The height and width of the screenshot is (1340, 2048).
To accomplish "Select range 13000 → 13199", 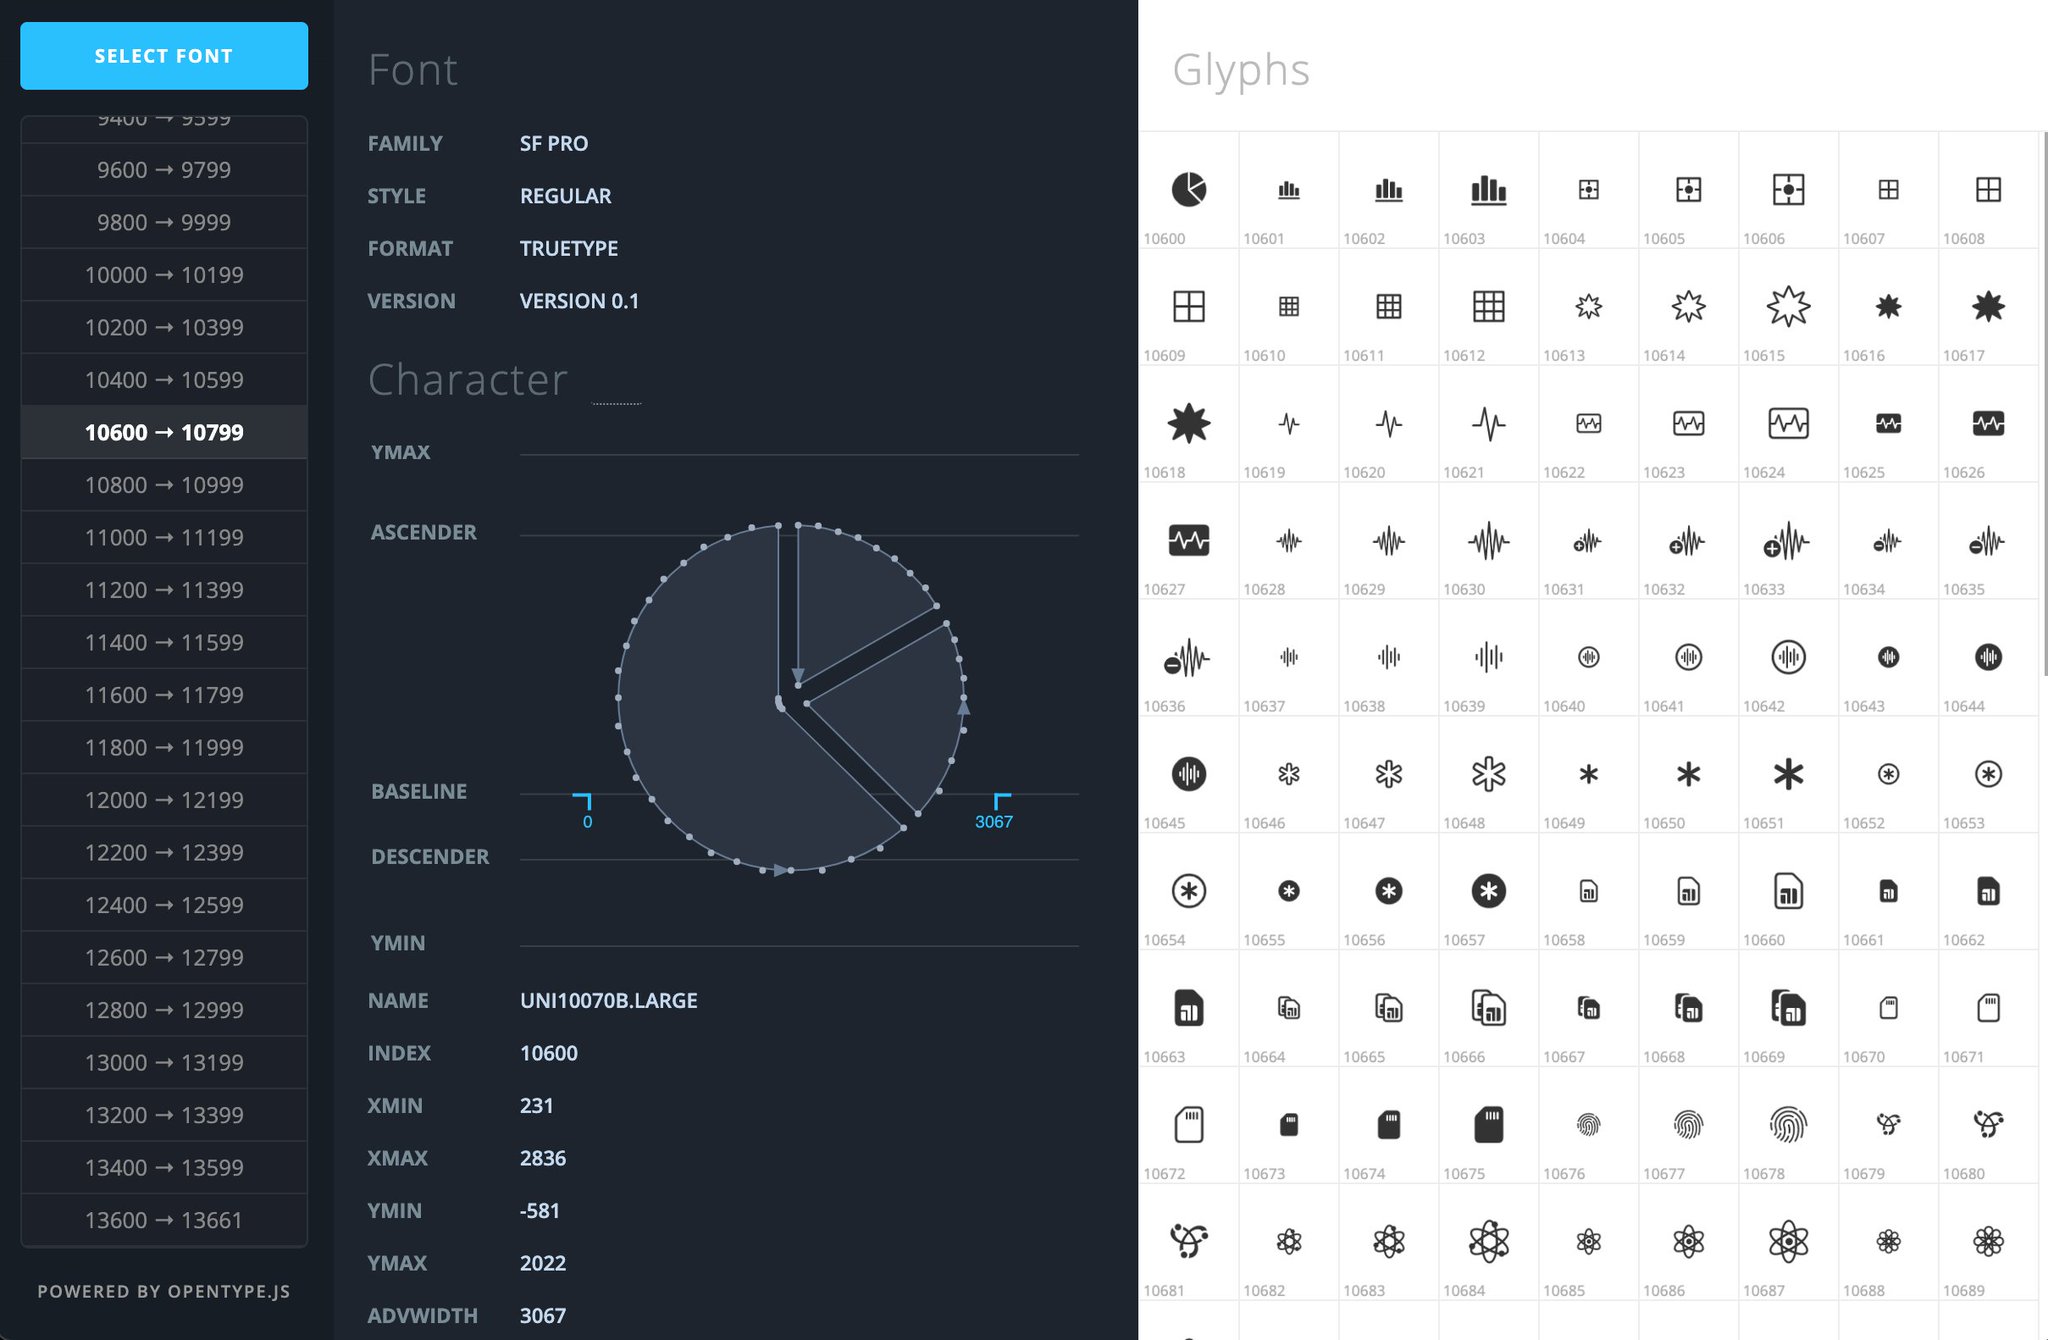I will pos(164,1062).
